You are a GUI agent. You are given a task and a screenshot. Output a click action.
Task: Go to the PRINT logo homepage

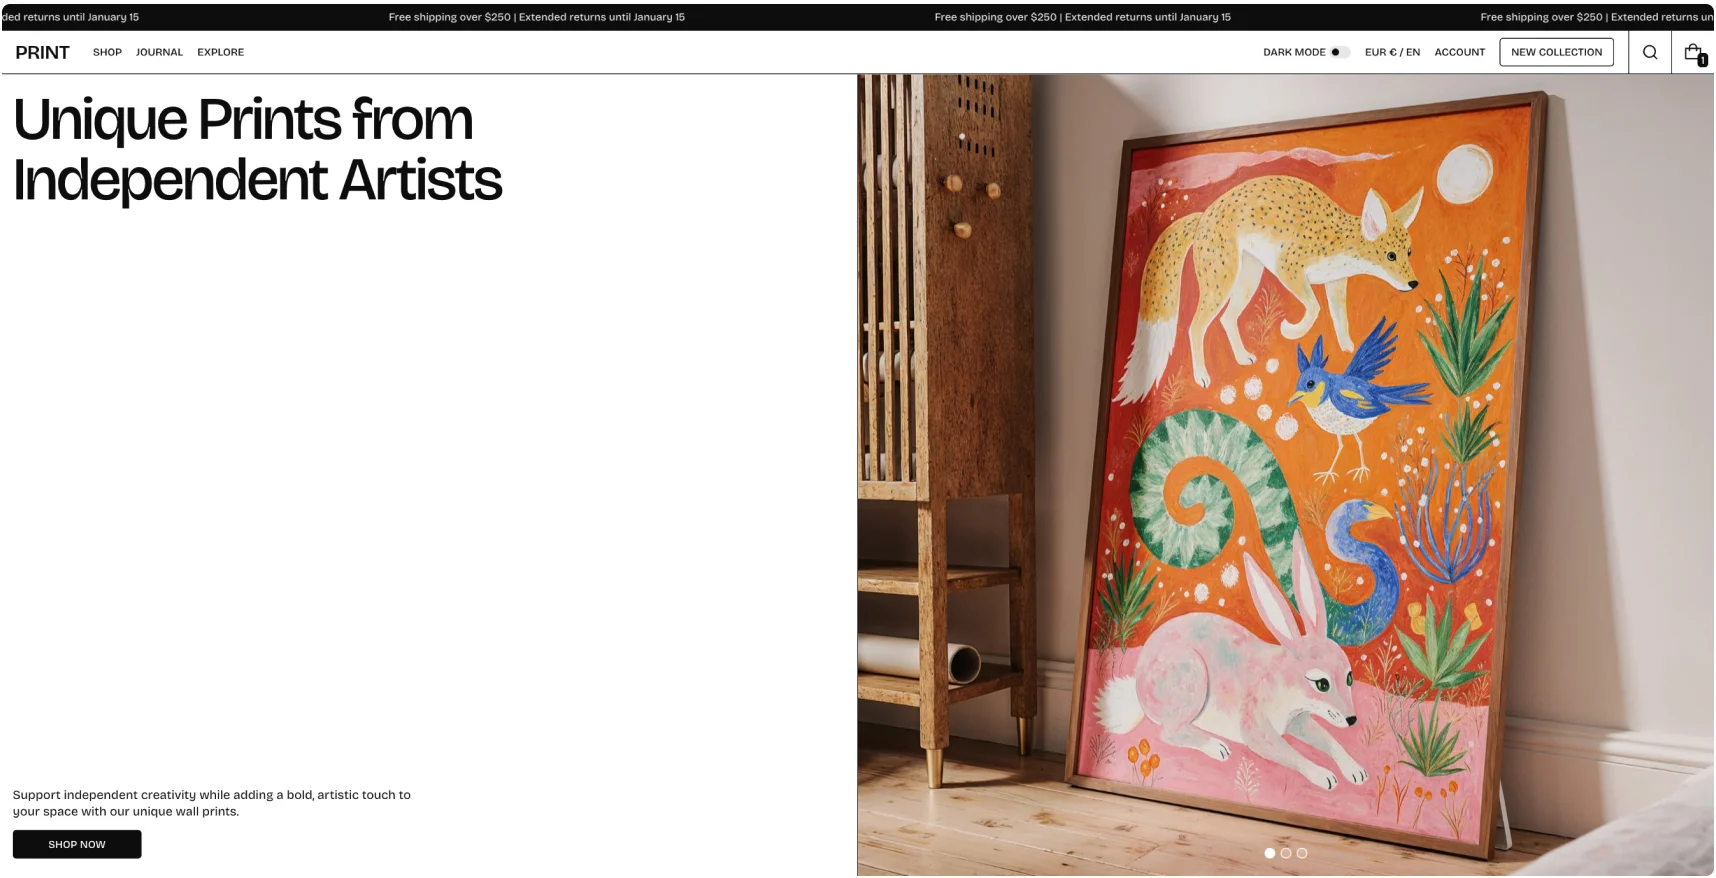[42, 52]
